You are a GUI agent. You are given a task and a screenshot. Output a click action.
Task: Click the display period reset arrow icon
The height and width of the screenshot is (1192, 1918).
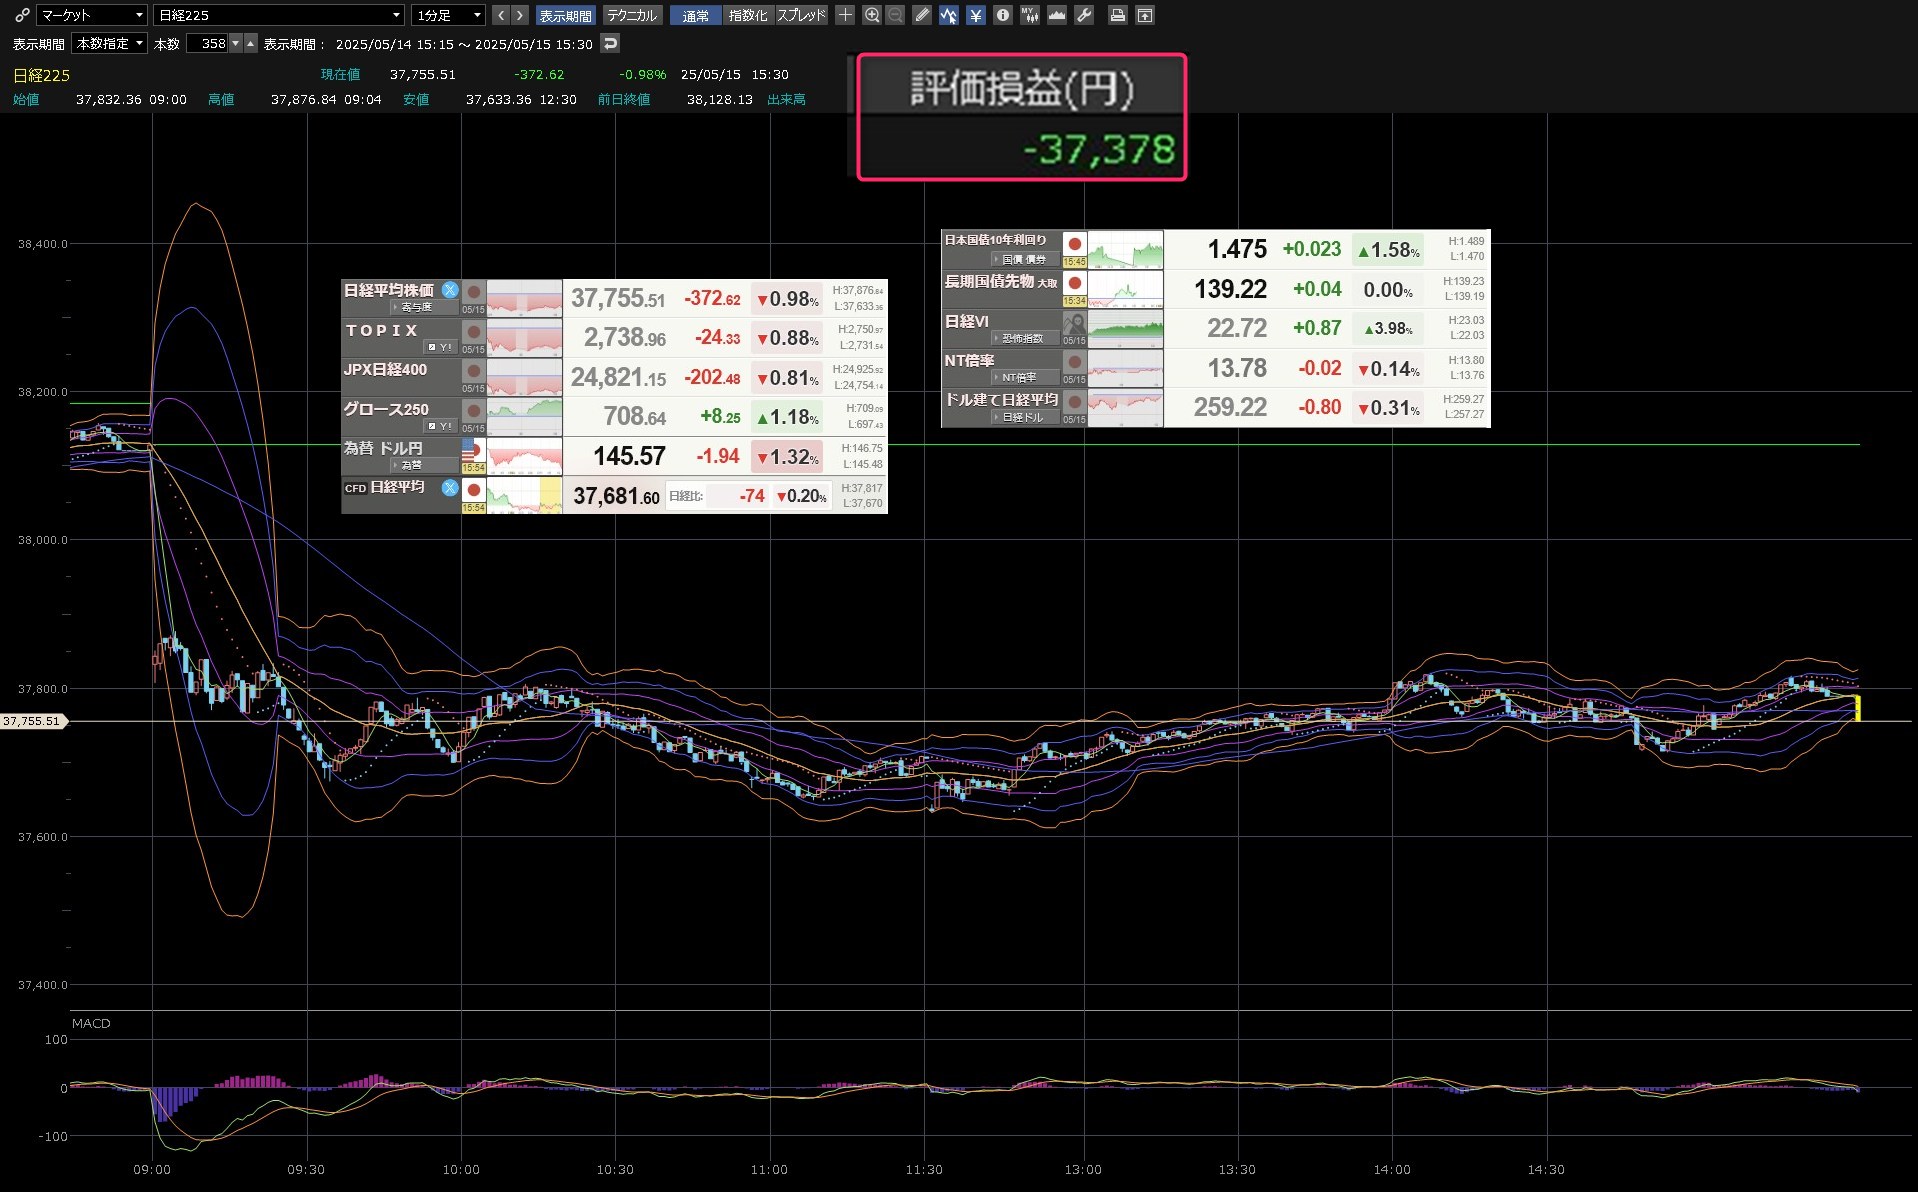click(610, 43)
